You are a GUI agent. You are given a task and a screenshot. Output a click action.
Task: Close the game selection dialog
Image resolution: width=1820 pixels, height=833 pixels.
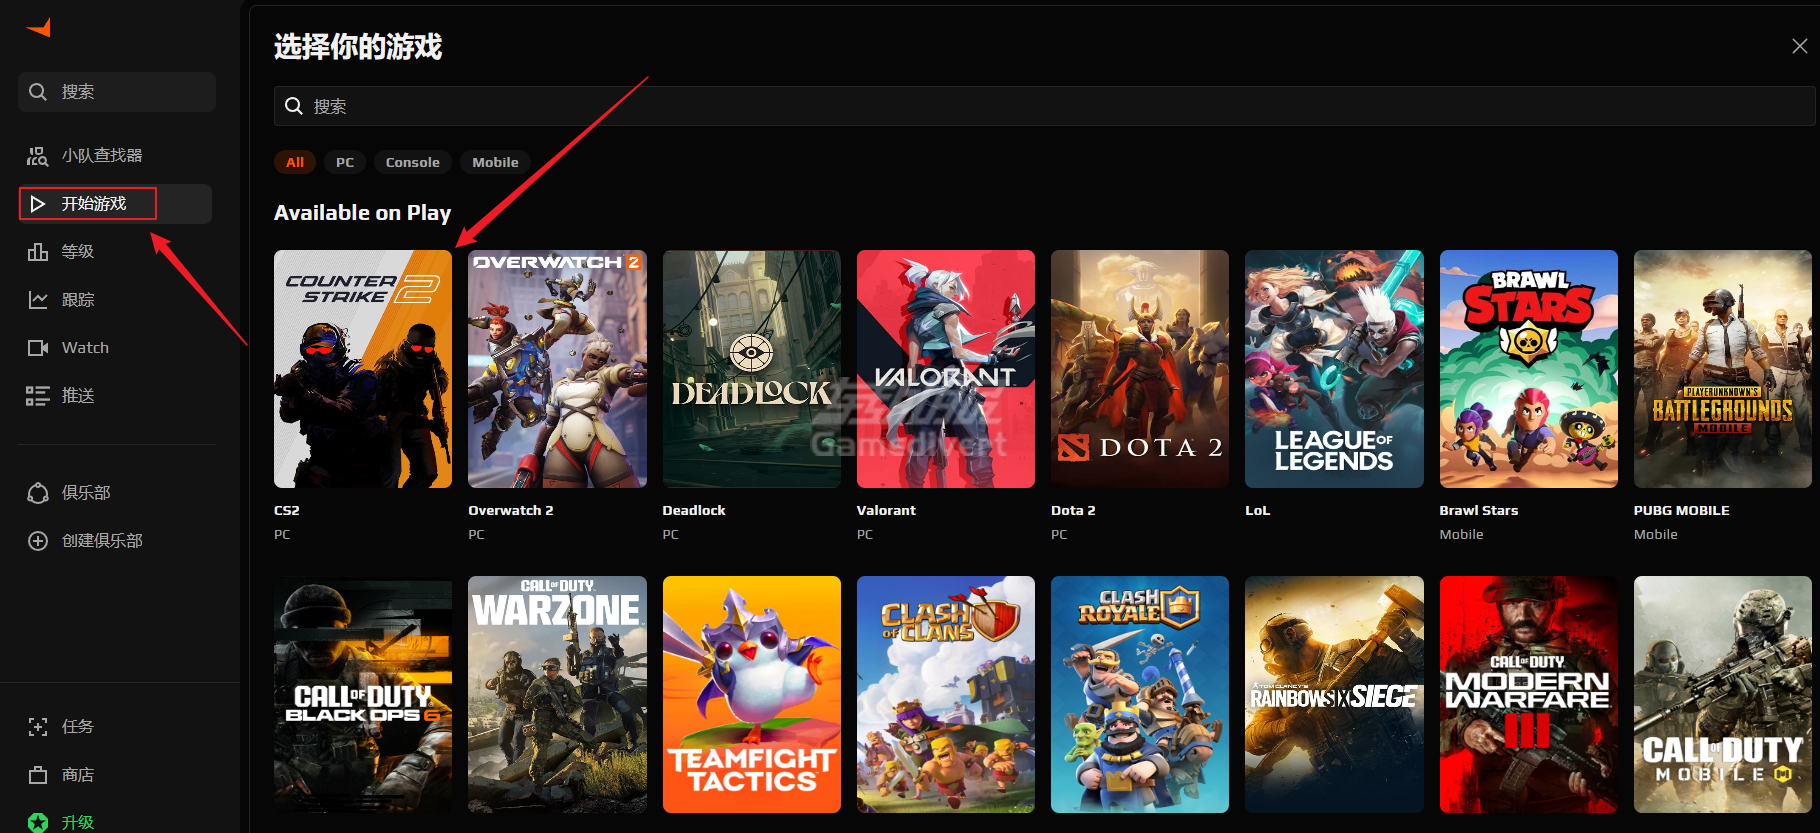[1799, 46]
